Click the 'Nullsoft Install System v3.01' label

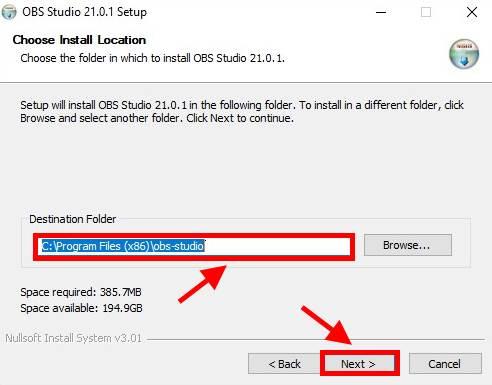[x=73, y=338]
